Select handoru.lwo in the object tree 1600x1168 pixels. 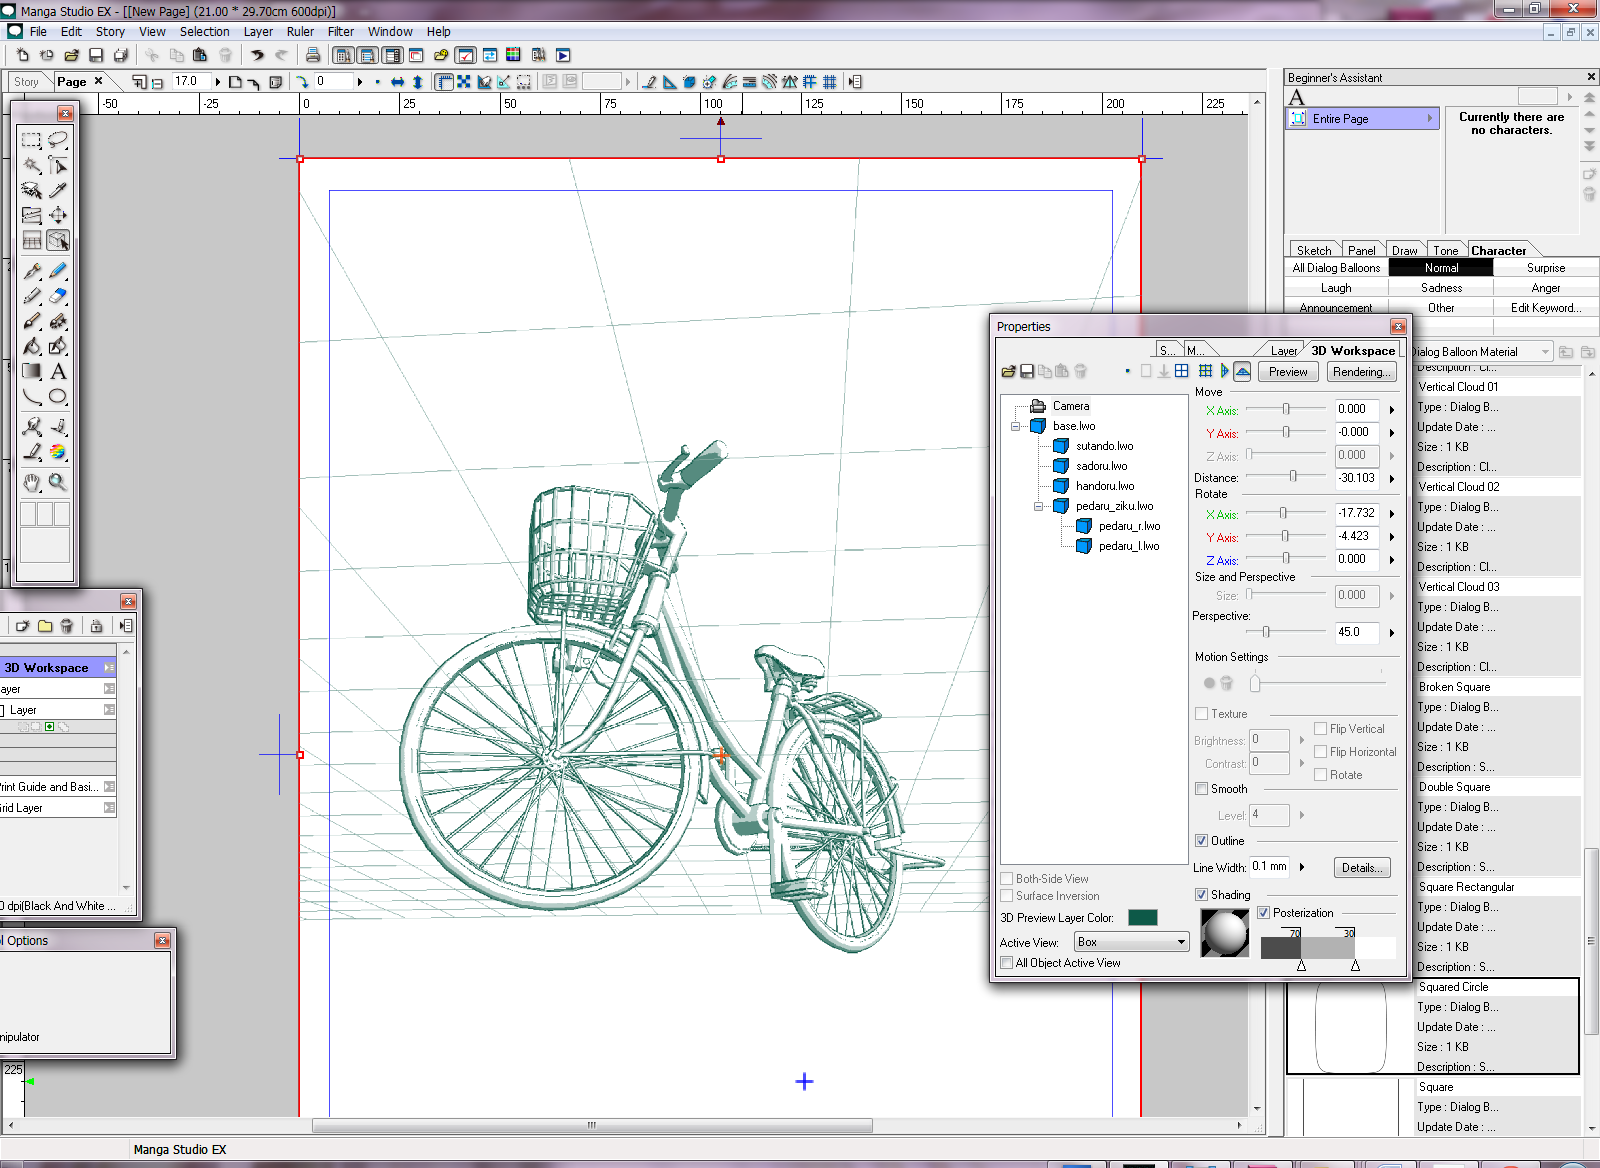tap(1104, 486)
